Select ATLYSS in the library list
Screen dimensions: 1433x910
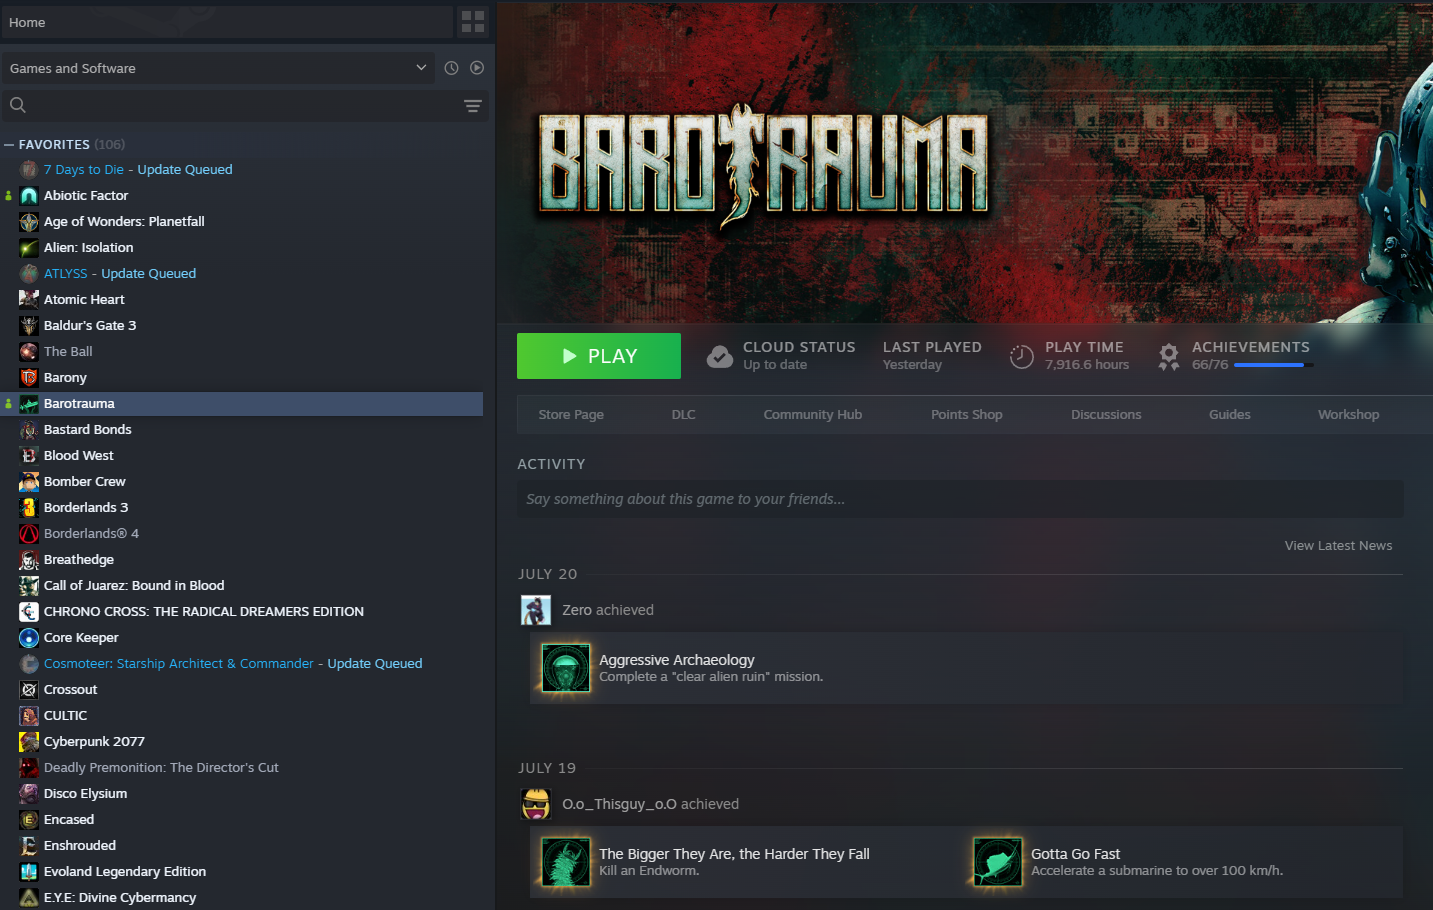(66, 274)
